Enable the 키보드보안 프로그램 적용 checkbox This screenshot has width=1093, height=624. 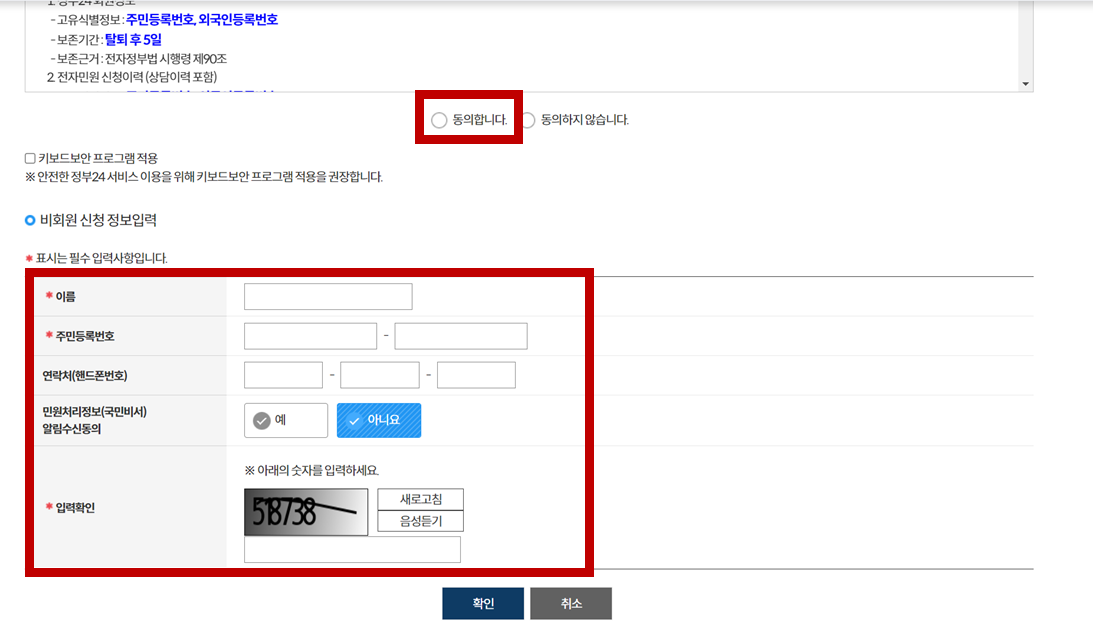coord(29,160)
